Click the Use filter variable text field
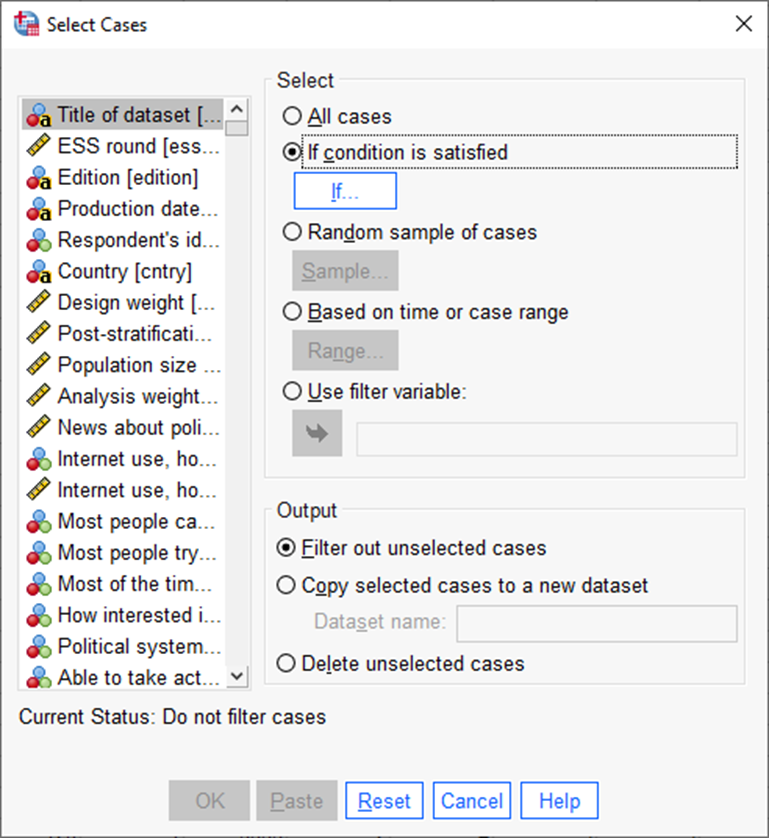This screenshot has width=769, height=838. (x=546, y=440)
